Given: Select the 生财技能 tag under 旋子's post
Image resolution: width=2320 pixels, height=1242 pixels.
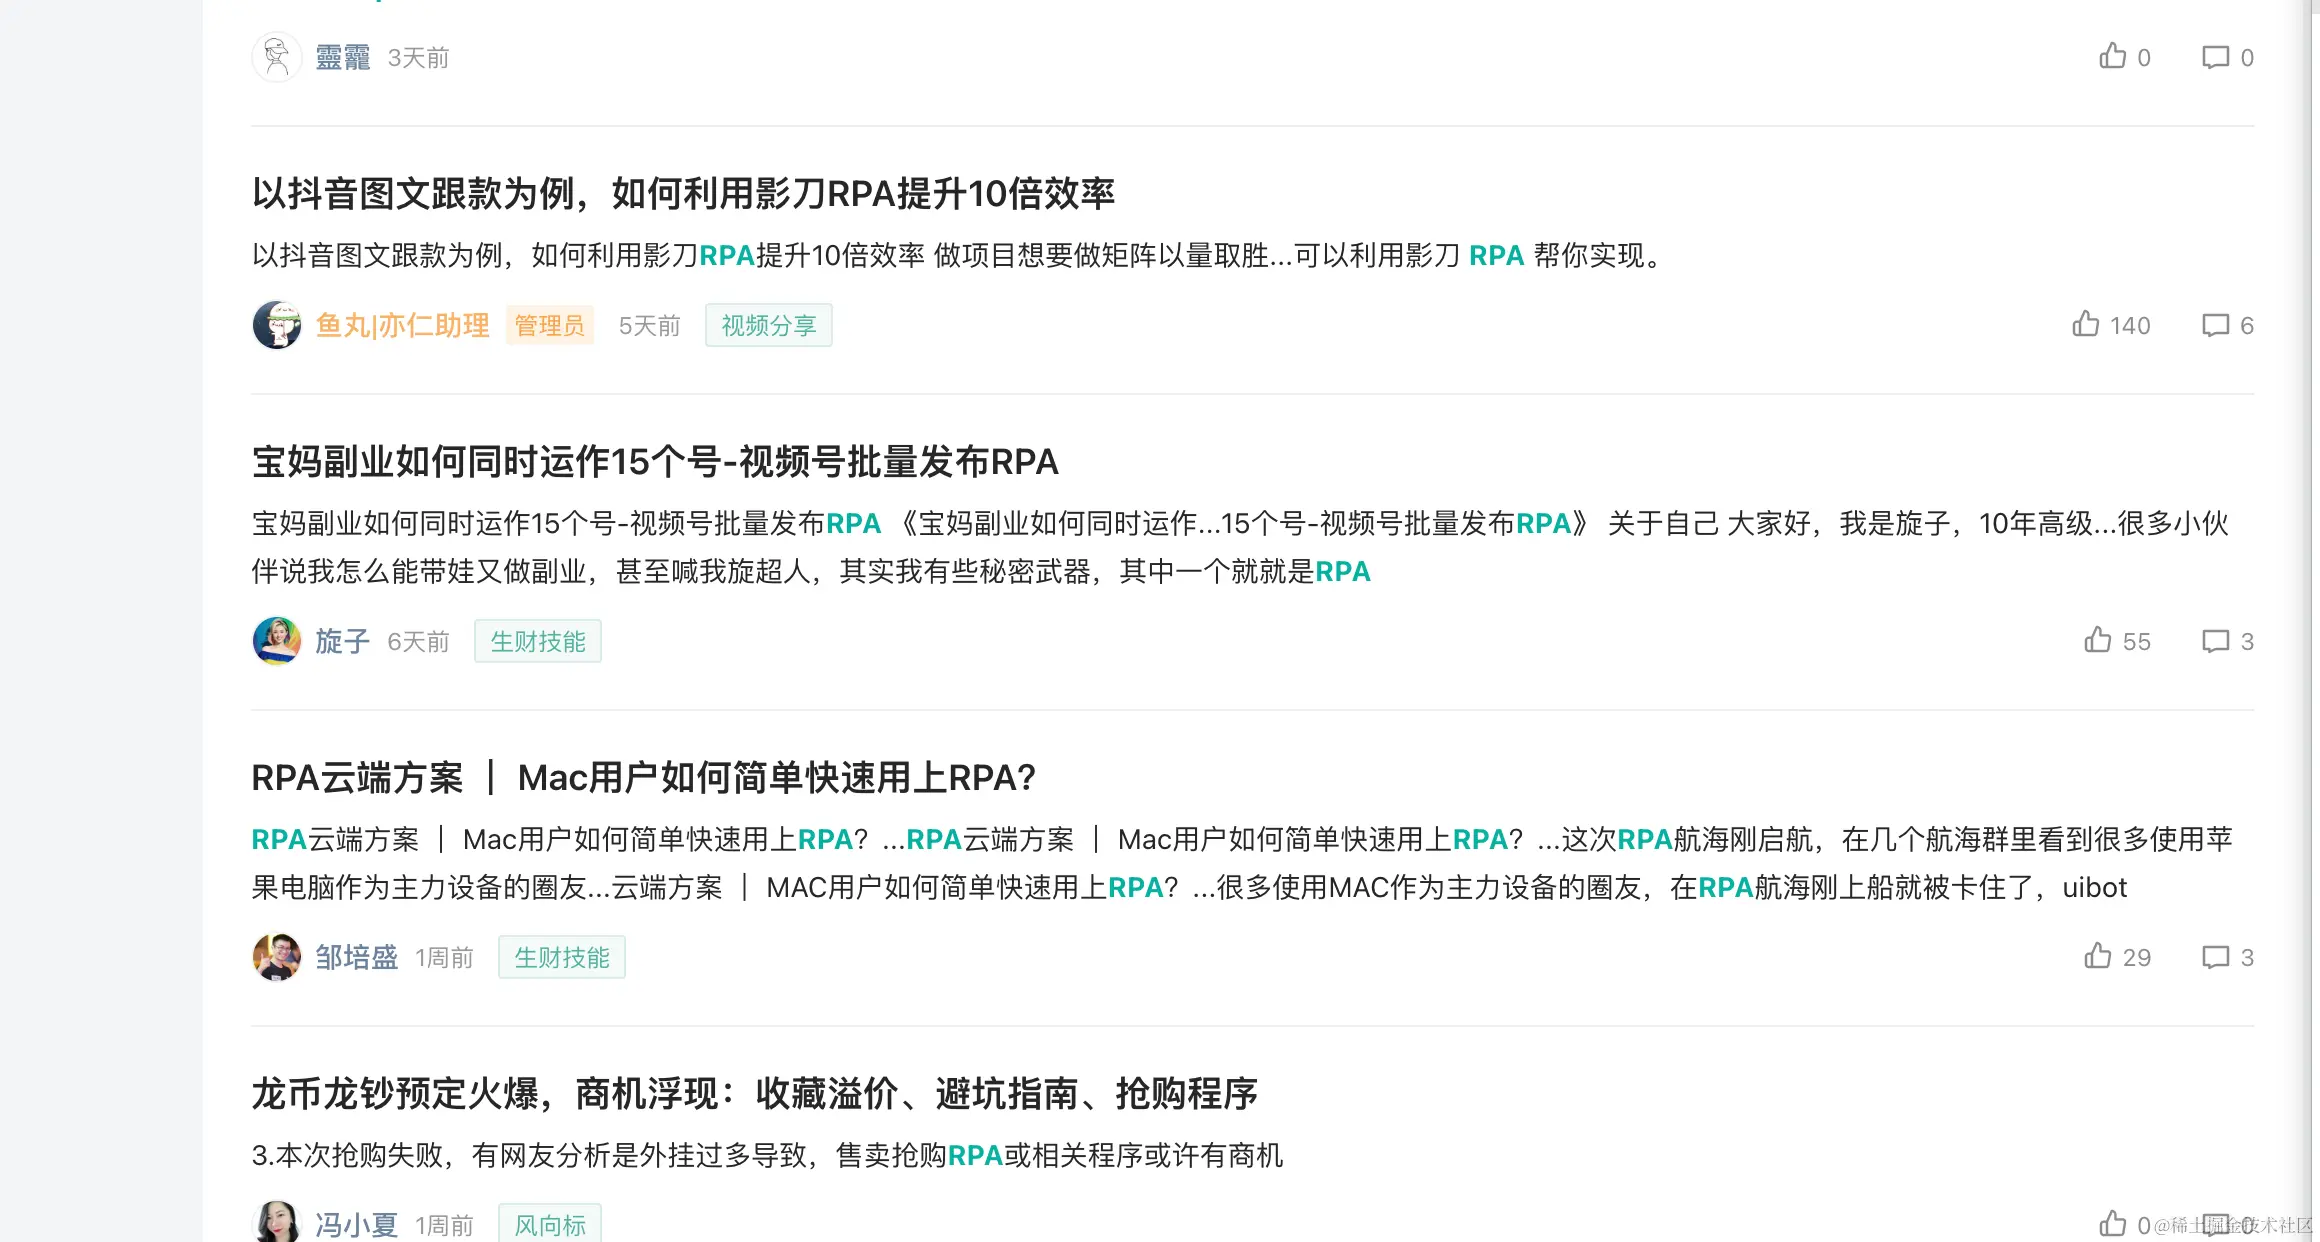Looking at the screenshot, I should 537,642.
